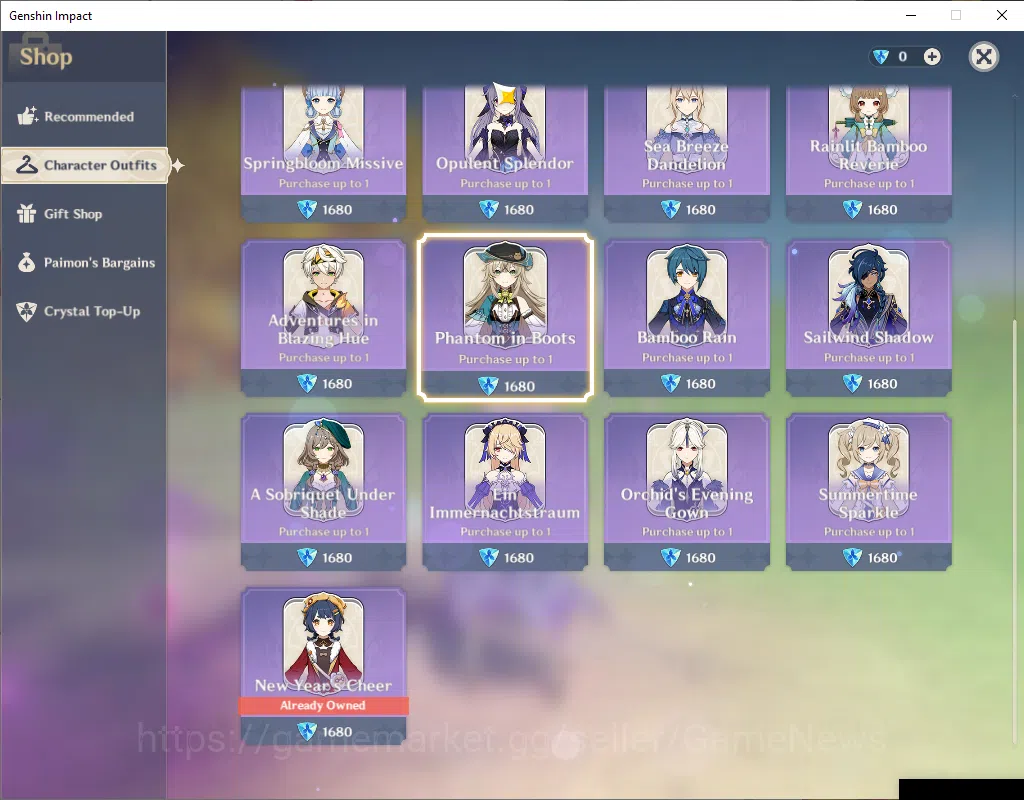This screenshot has width=1024, height=800.
Task: Click the 1680 price under Bamboo Rain
Action: [x=701, y=384]
